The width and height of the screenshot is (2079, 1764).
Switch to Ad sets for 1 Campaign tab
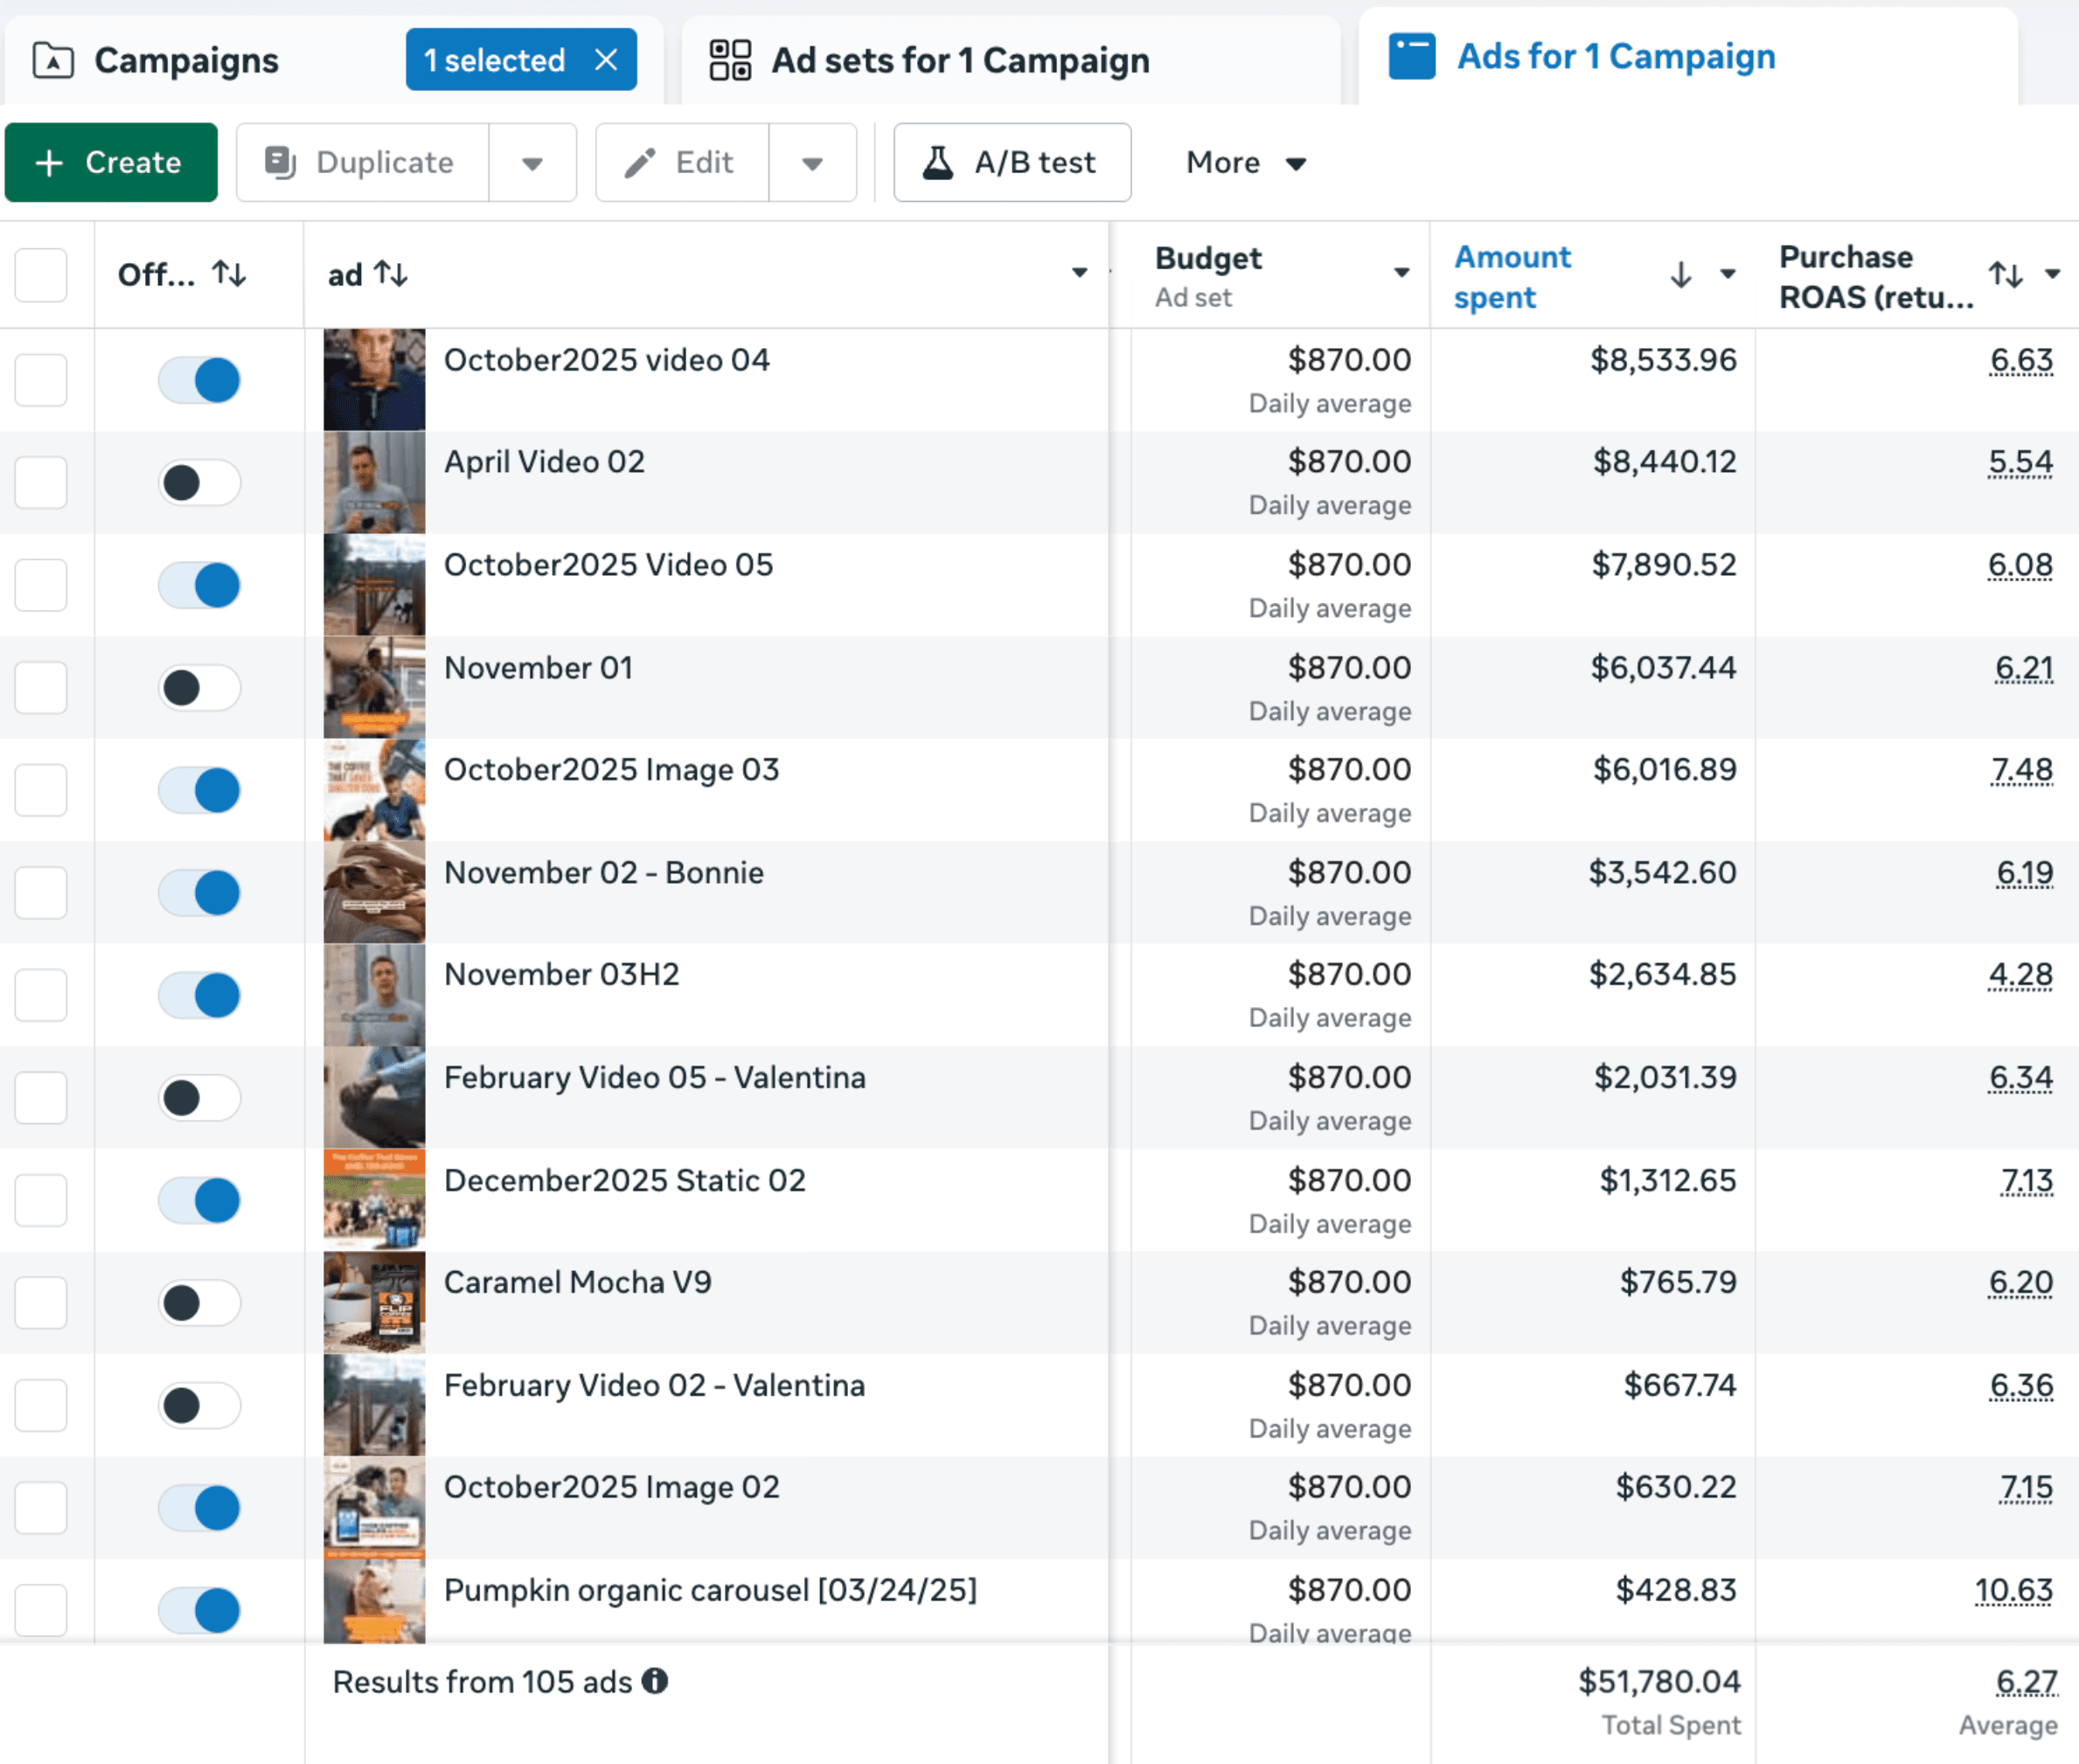958,60
